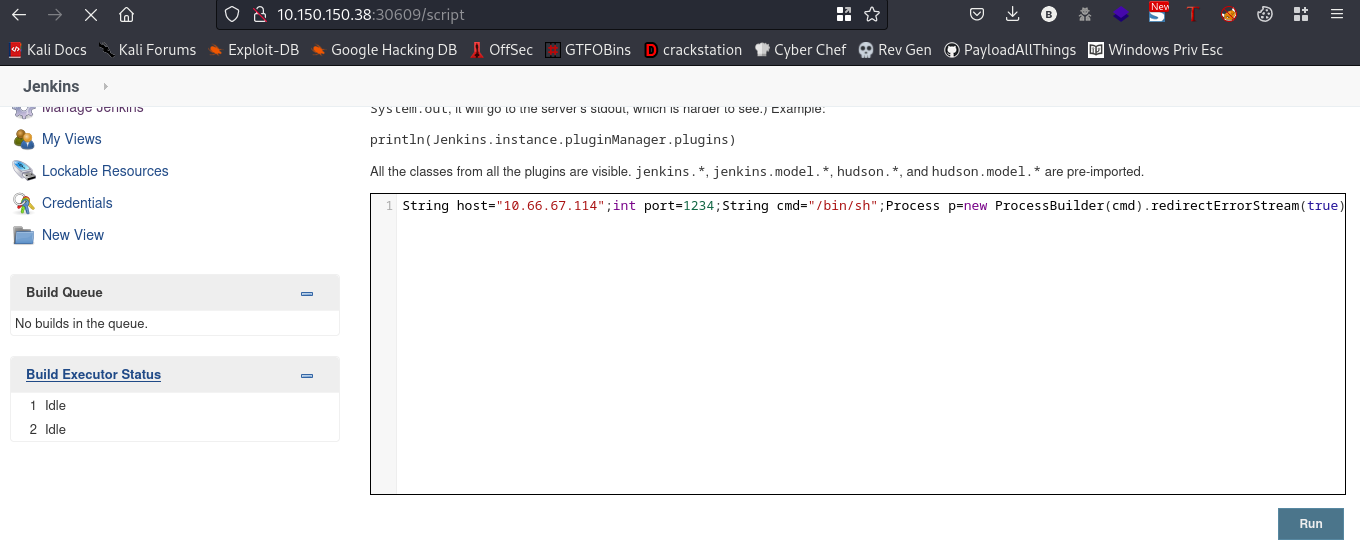This screenshot has width=1360, height=546.
Task: Click the Credentials keys icon
Action: (x=24, y=203)
